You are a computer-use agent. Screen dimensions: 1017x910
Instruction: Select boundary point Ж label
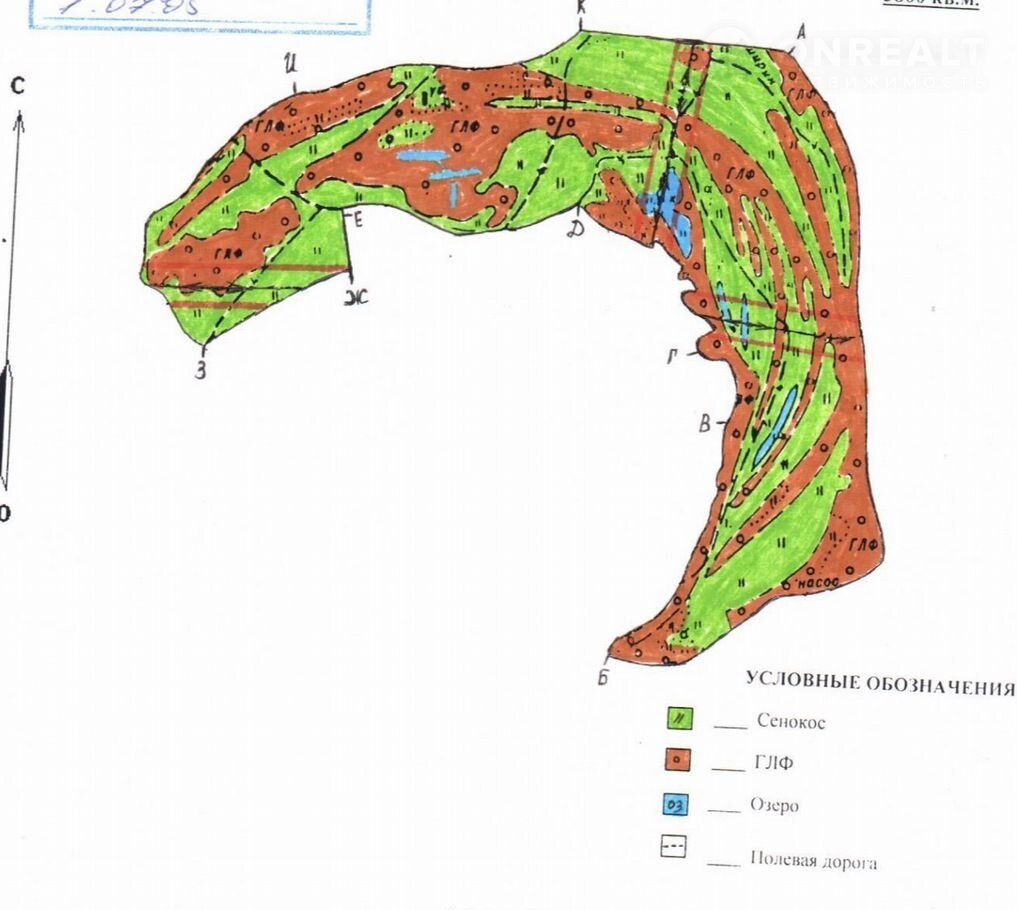pos(358,294)
